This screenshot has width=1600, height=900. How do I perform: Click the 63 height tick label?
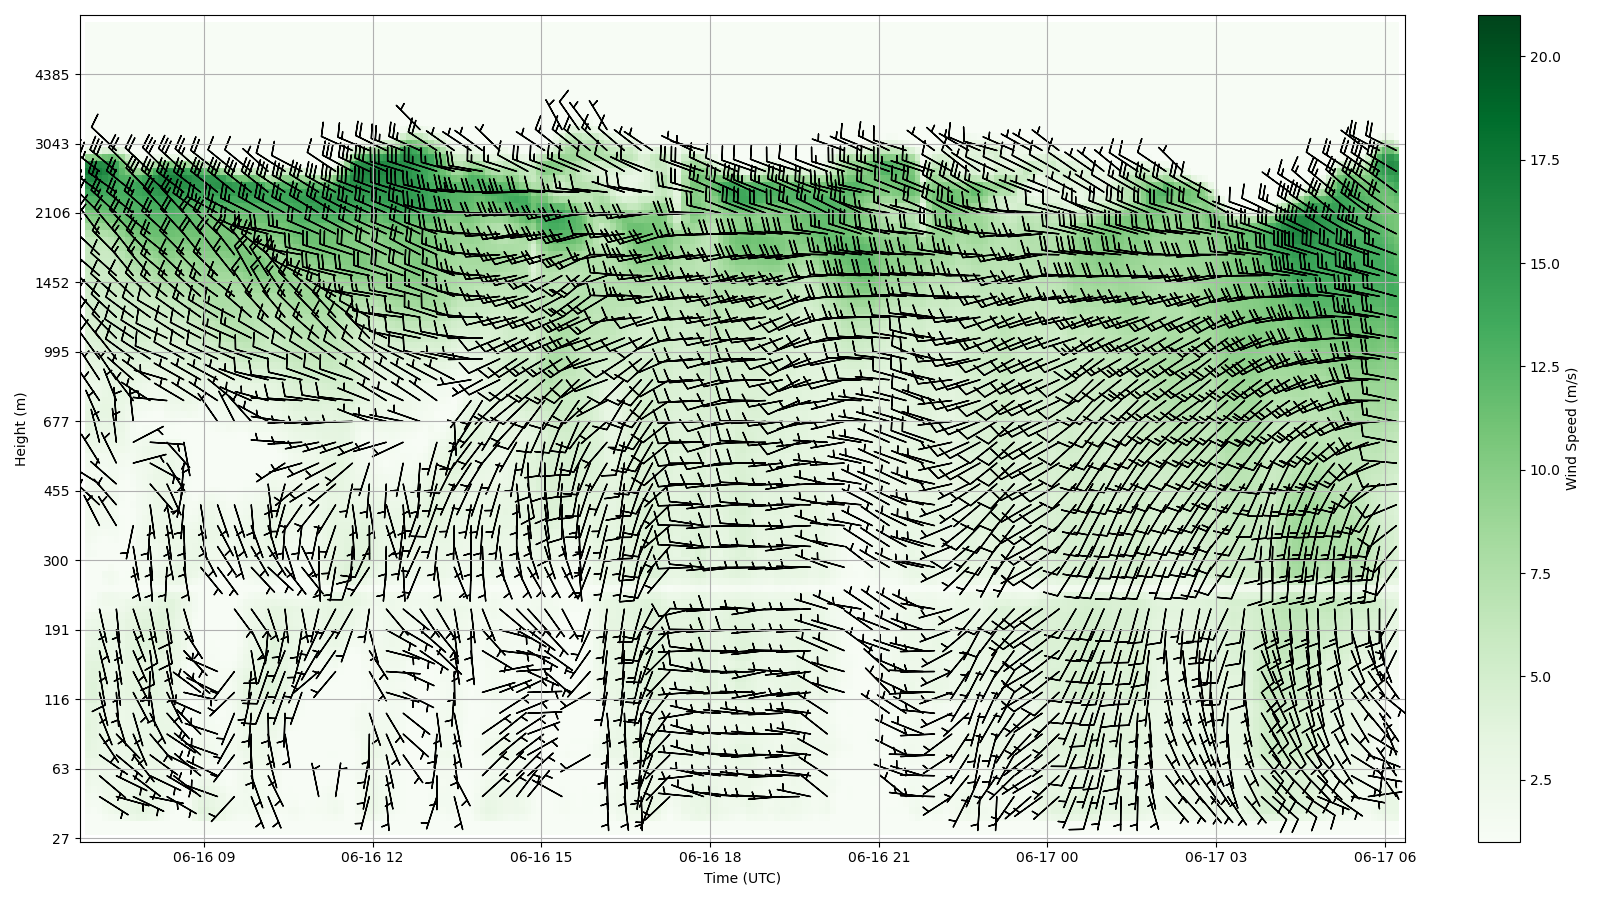pyautogui.click(x=60, y=769)
